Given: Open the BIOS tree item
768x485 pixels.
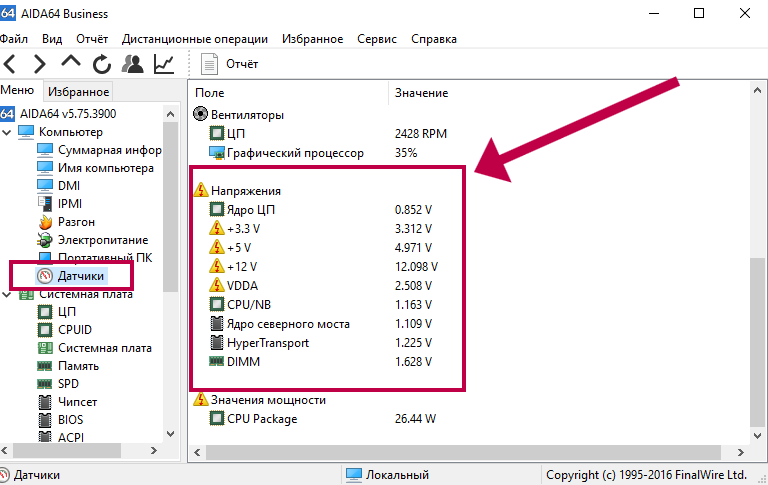Looking at the screenshot, I should click(x=60, y=420).
